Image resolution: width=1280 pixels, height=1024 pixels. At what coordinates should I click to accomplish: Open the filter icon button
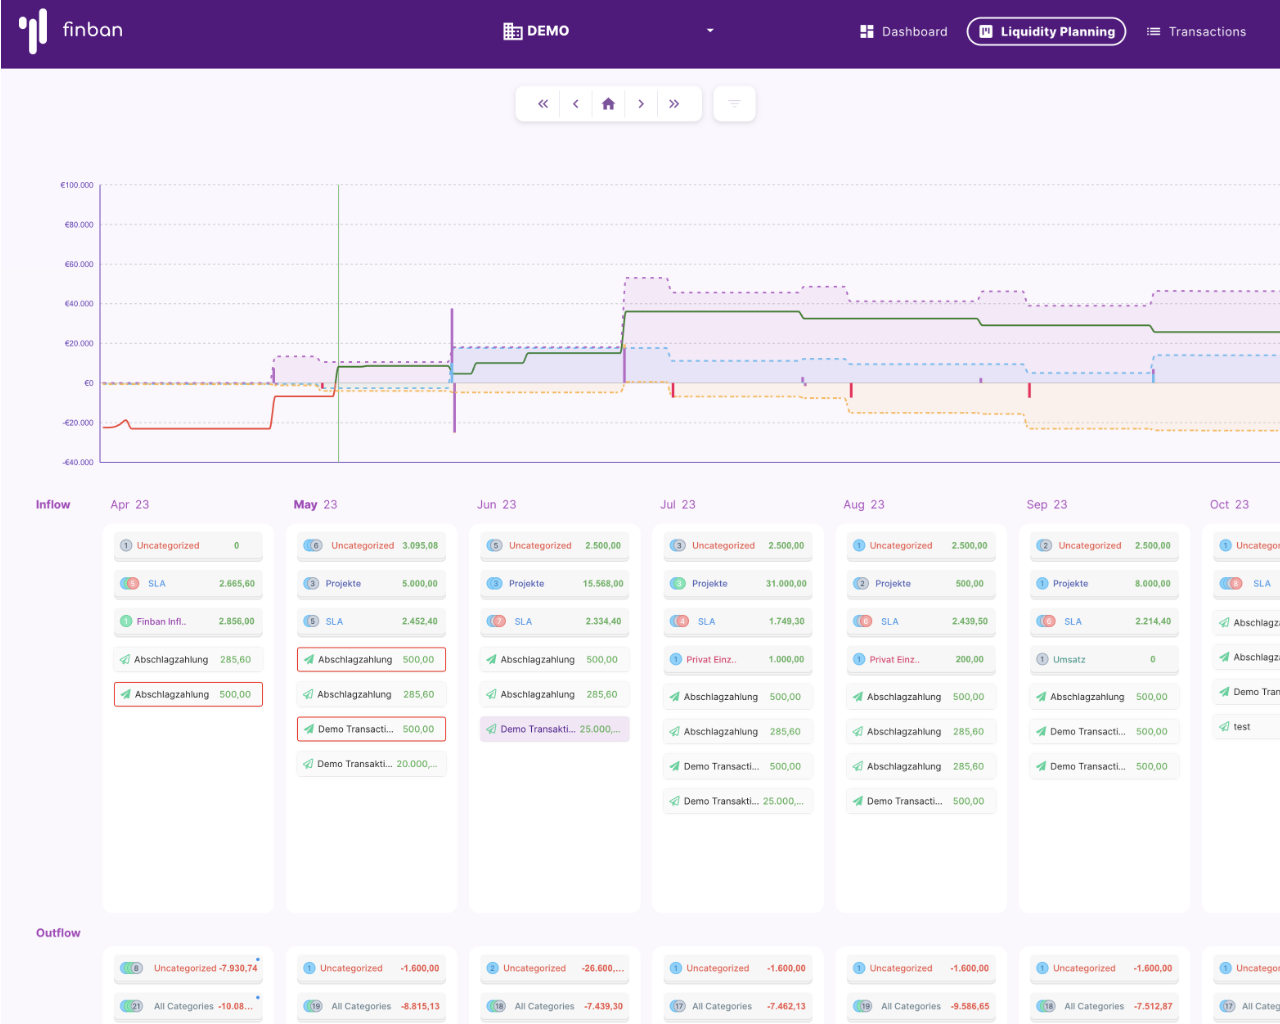[x=734, y=104]
